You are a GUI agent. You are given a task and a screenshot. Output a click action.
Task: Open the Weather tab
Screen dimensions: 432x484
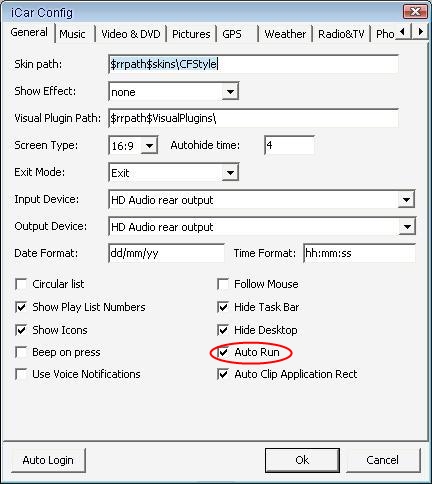285,34
